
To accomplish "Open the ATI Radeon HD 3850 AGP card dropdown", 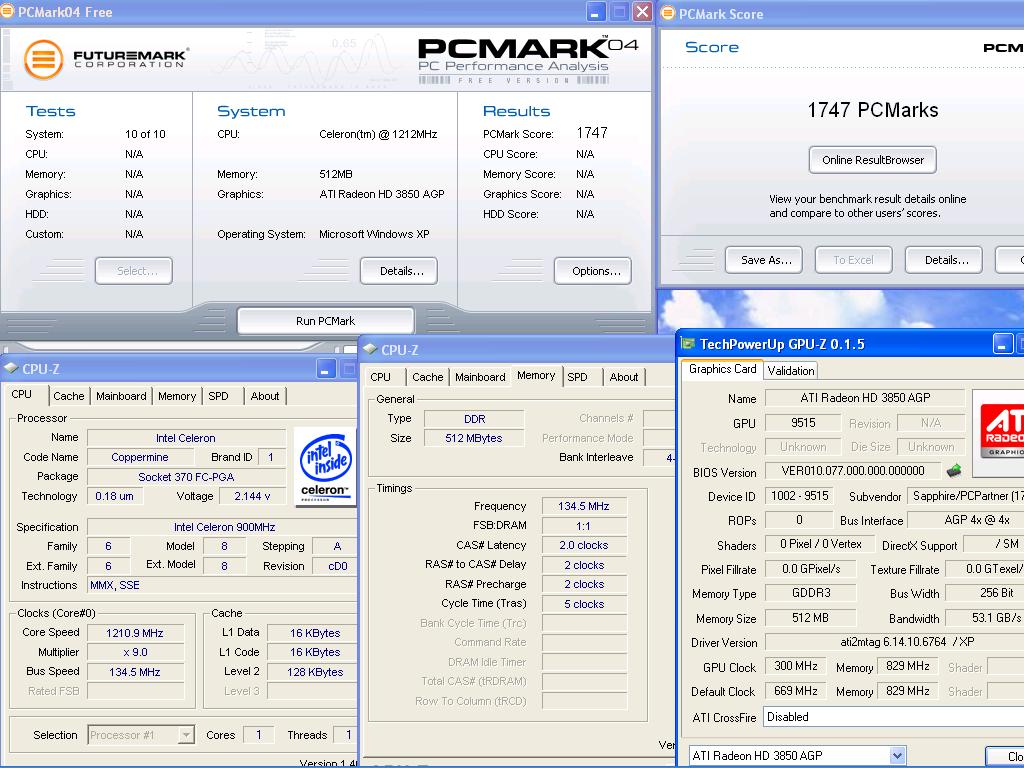I will tap(897, 756).
